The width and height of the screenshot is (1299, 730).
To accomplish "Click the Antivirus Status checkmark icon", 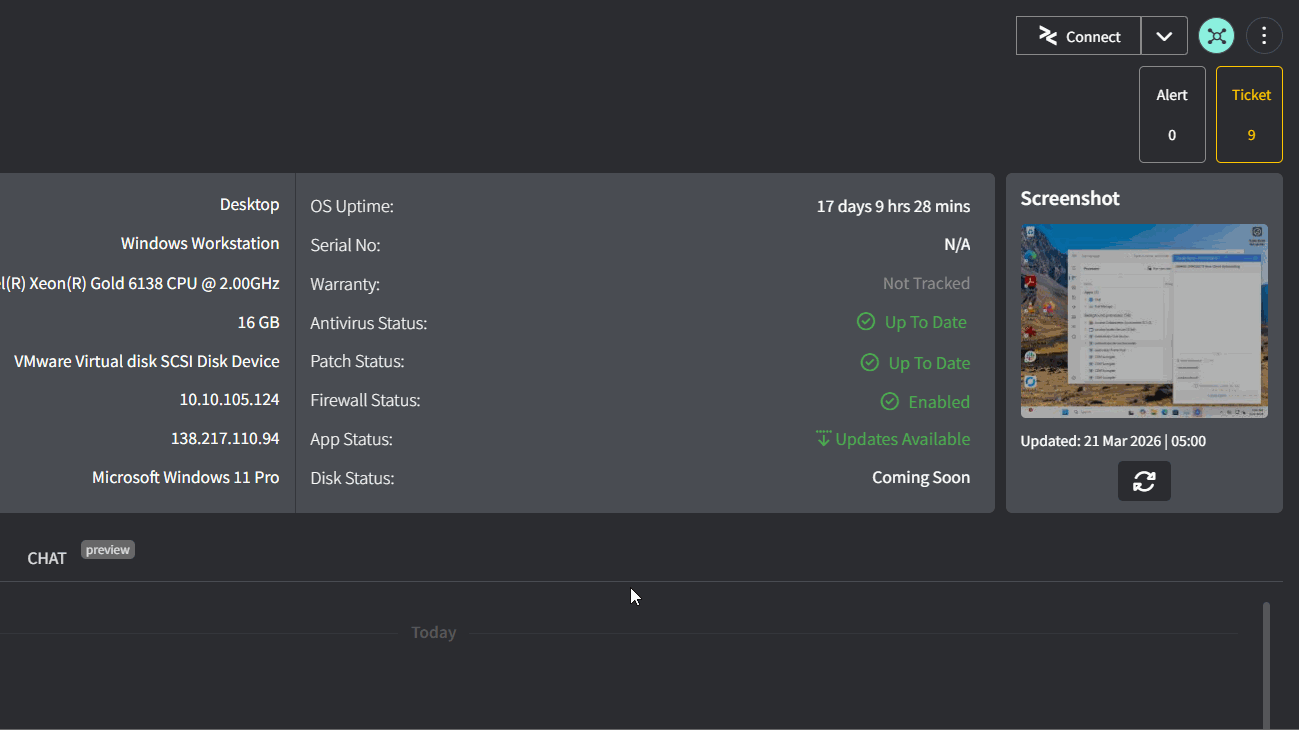I will coord(866,322).
